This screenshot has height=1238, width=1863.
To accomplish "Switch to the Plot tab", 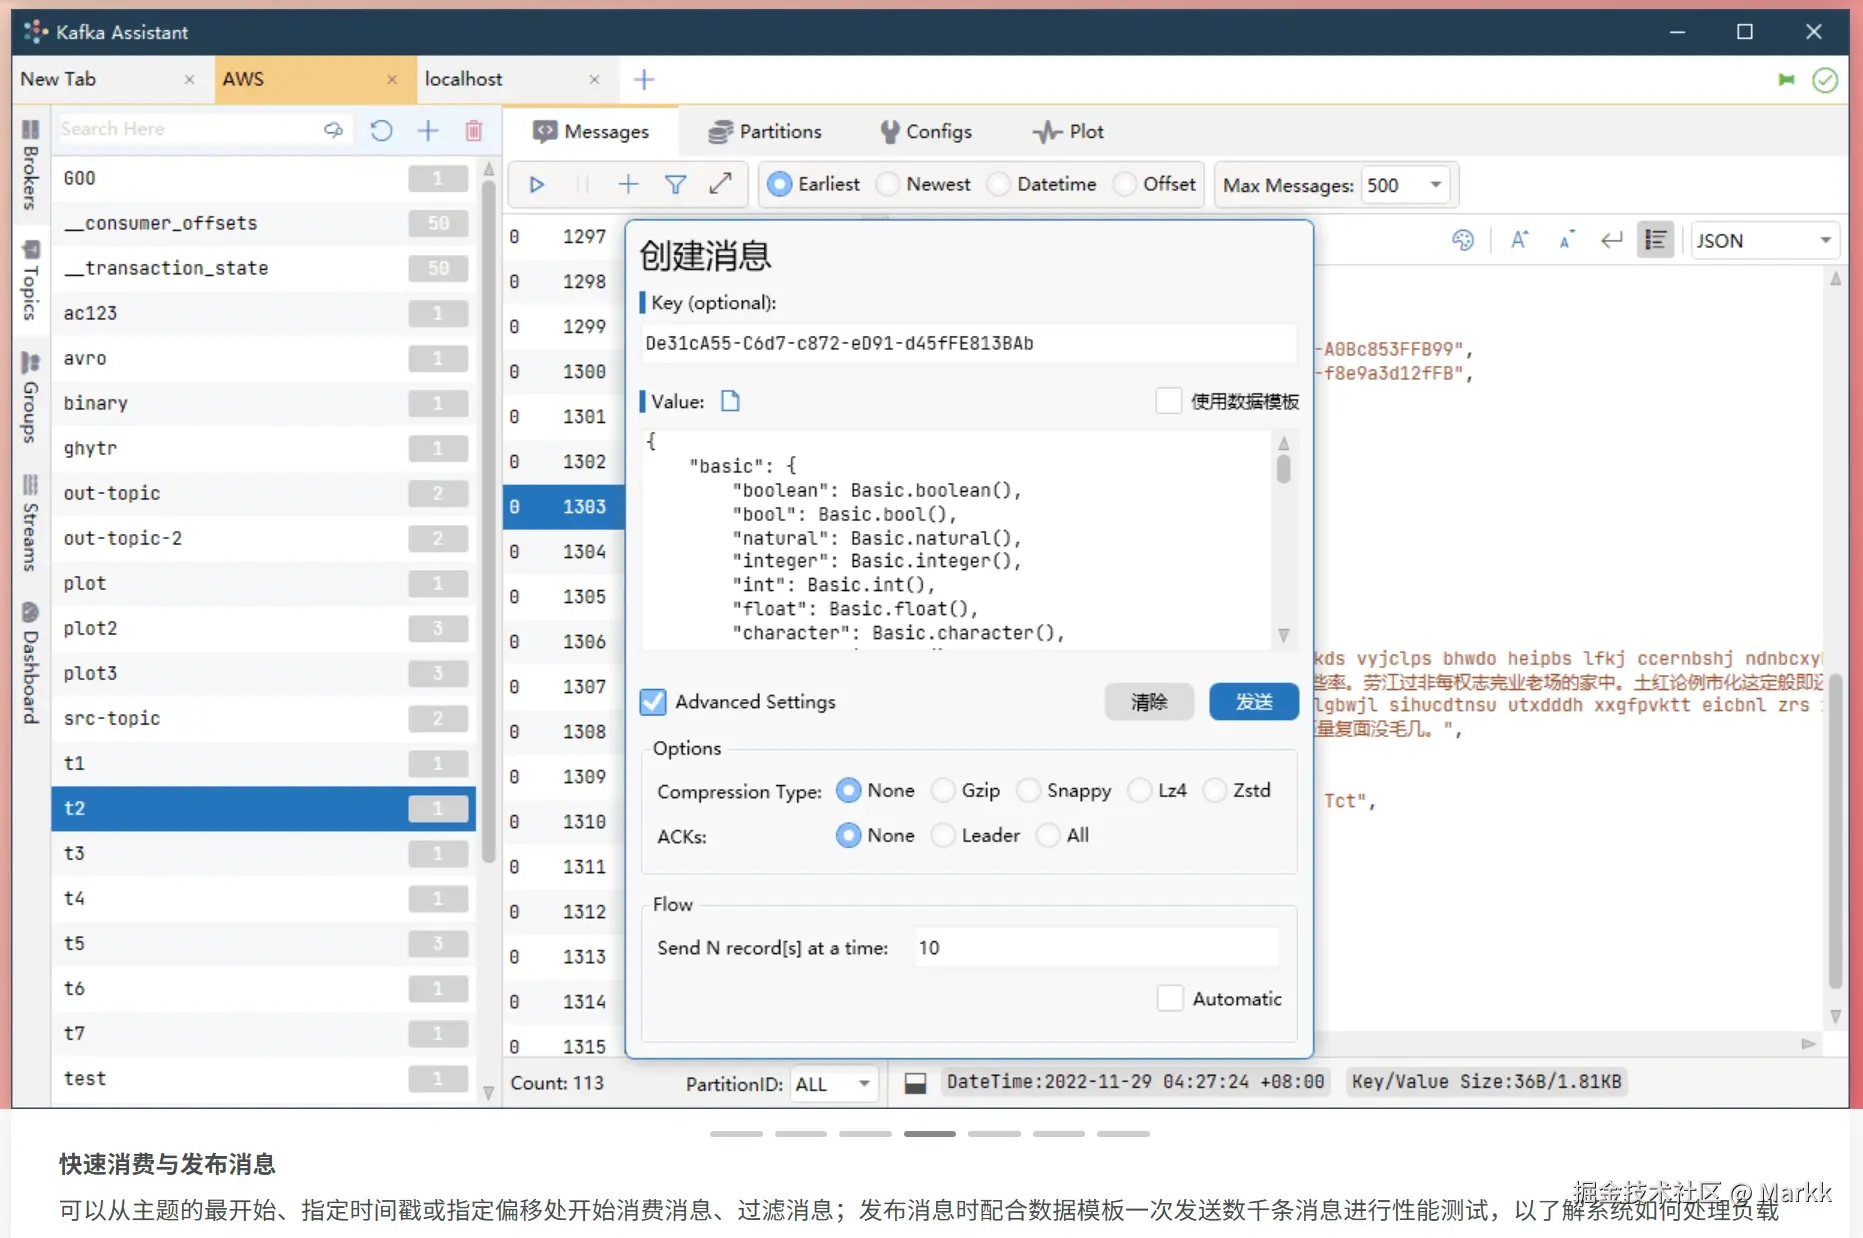I will (1068, 131).
